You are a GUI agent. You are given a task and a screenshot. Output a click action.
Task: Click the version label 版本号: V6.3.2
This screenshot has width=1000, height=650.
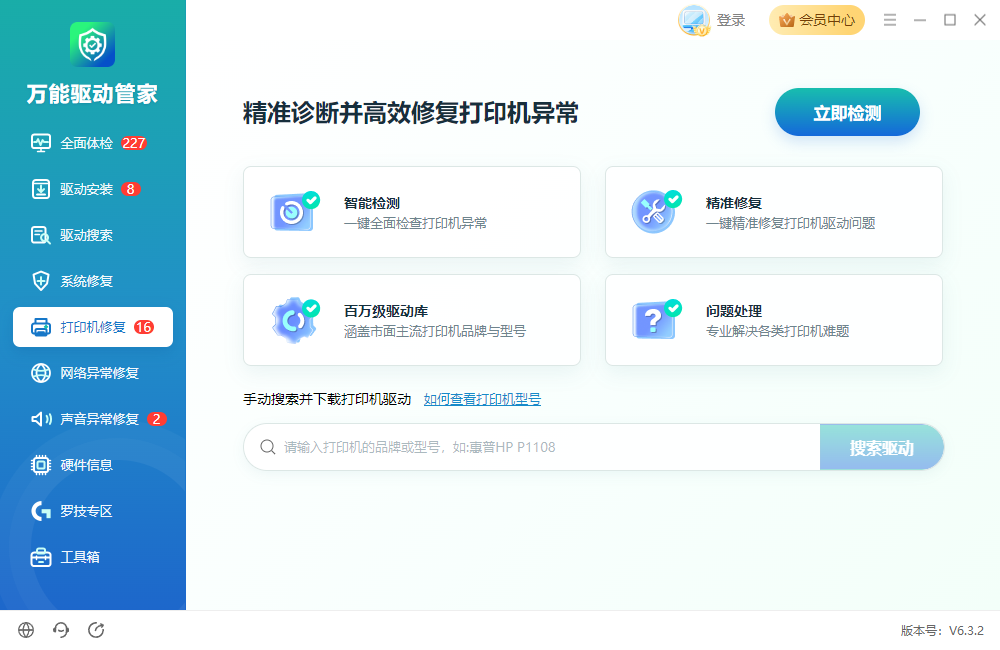coord(942,631)
